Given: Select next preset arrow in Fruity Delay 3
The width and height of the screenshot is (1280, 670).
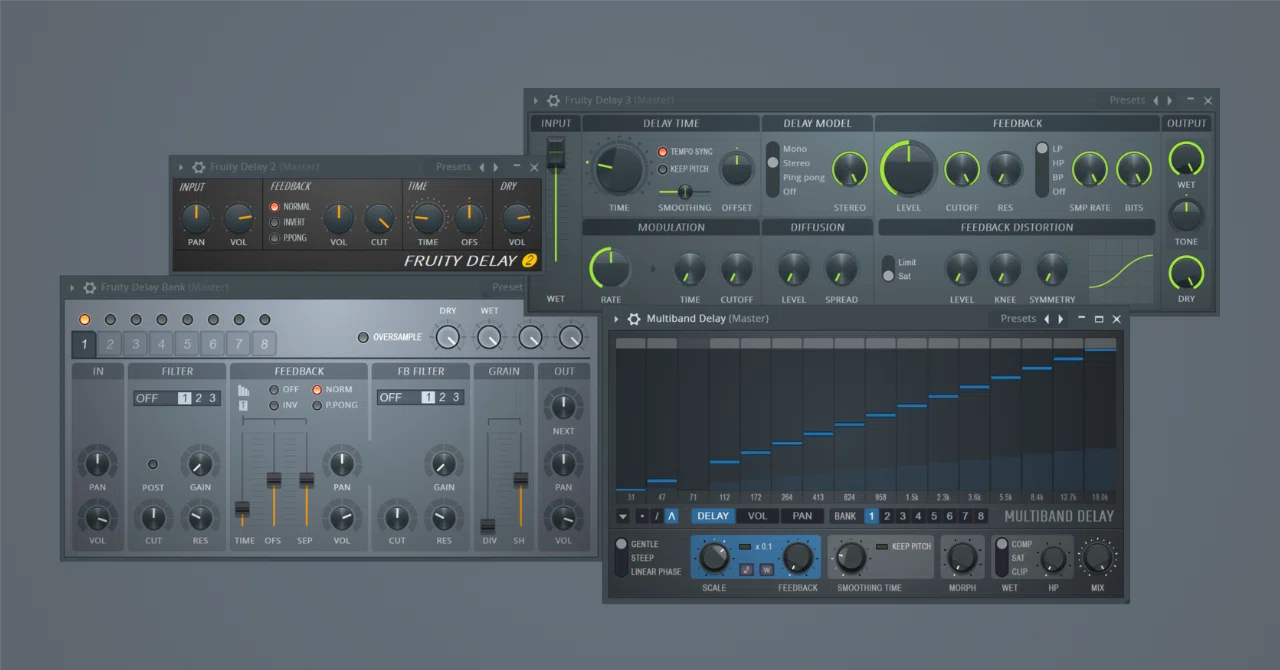Looking at the screenshot, I should [1170, 100].
